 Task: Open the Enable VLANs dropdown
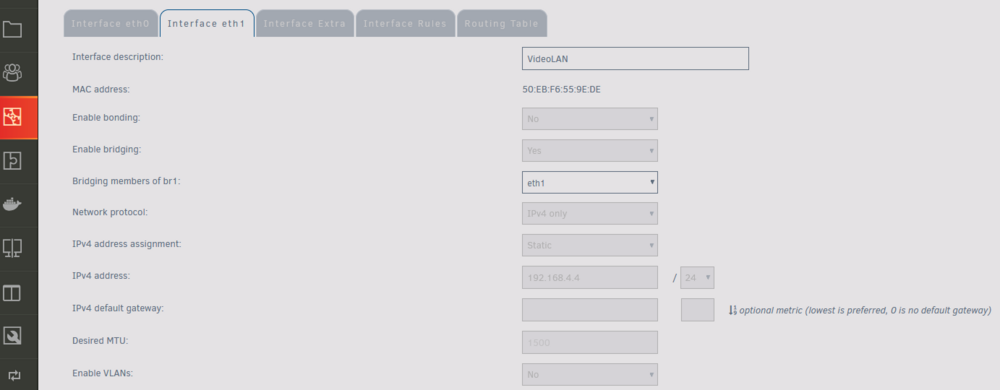point(590,374)
